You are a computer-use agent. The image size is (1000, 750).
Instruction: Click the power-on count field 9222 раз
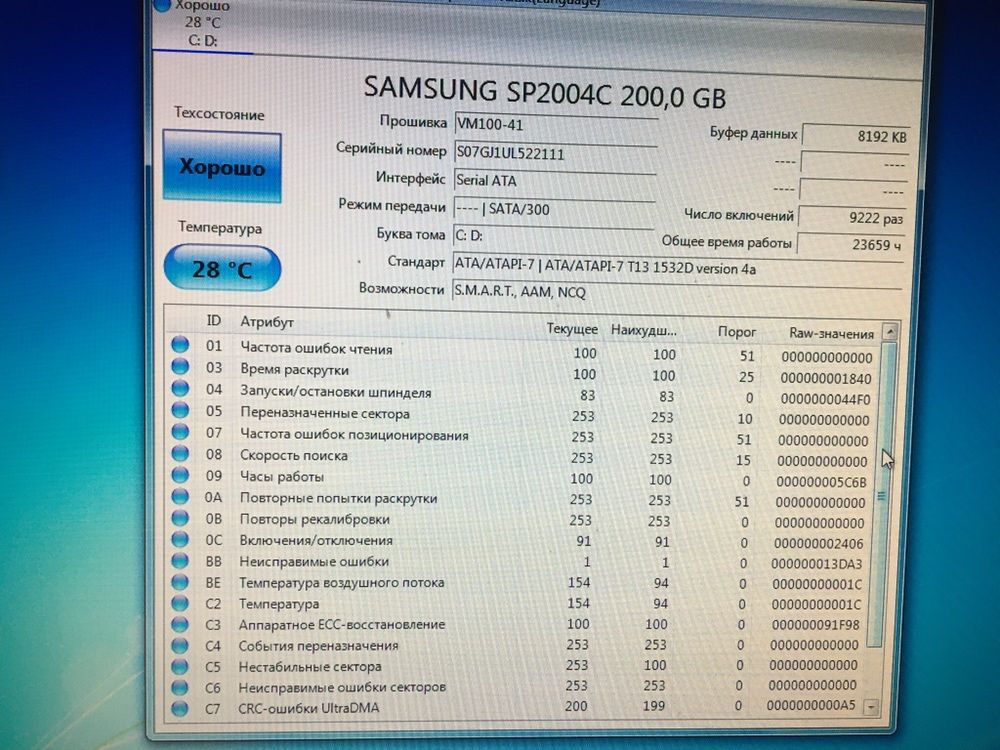pyautogui.click(x=851, y=218)
